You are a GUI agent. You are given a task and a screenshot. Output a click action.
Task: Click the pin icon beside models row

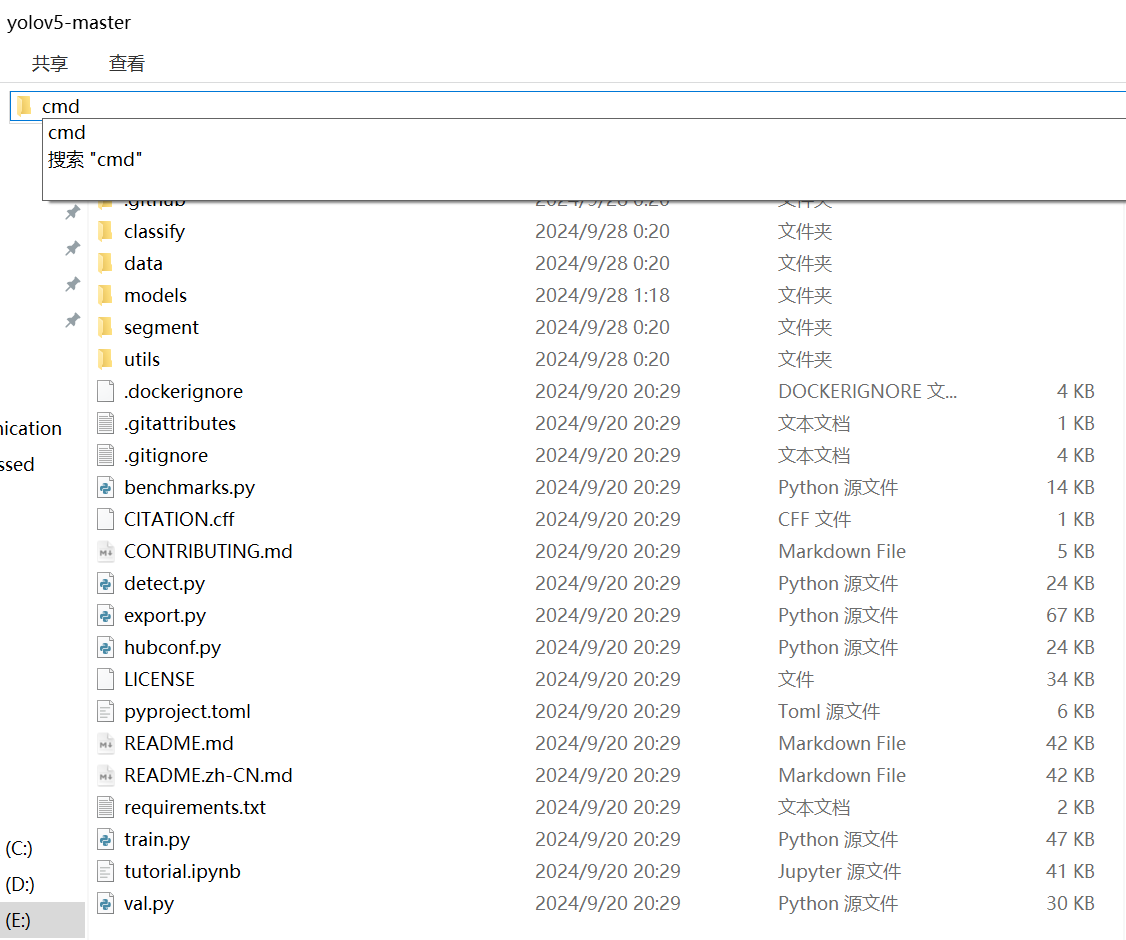coord(73,284)
